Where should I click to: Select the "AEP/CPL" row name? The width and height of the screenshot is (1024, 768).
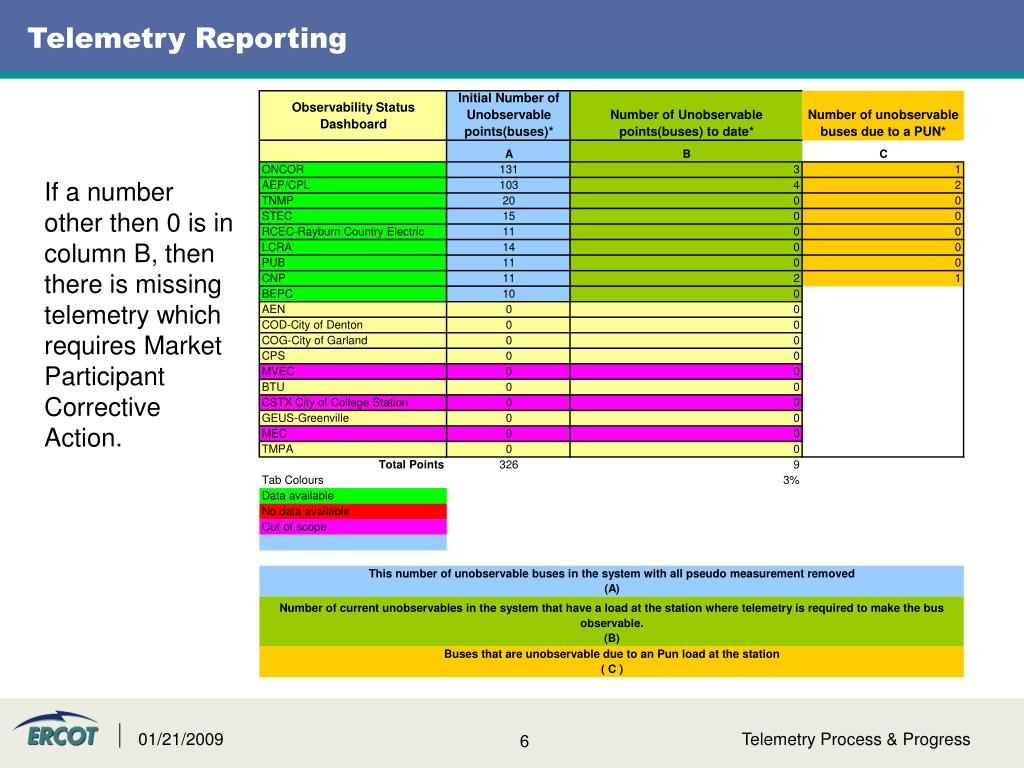(353, 185)
